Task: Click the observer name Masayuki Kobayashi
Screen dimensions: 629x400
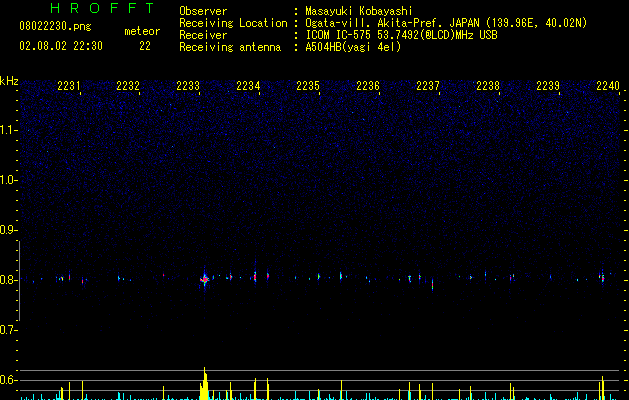Action: coord(359,11)
